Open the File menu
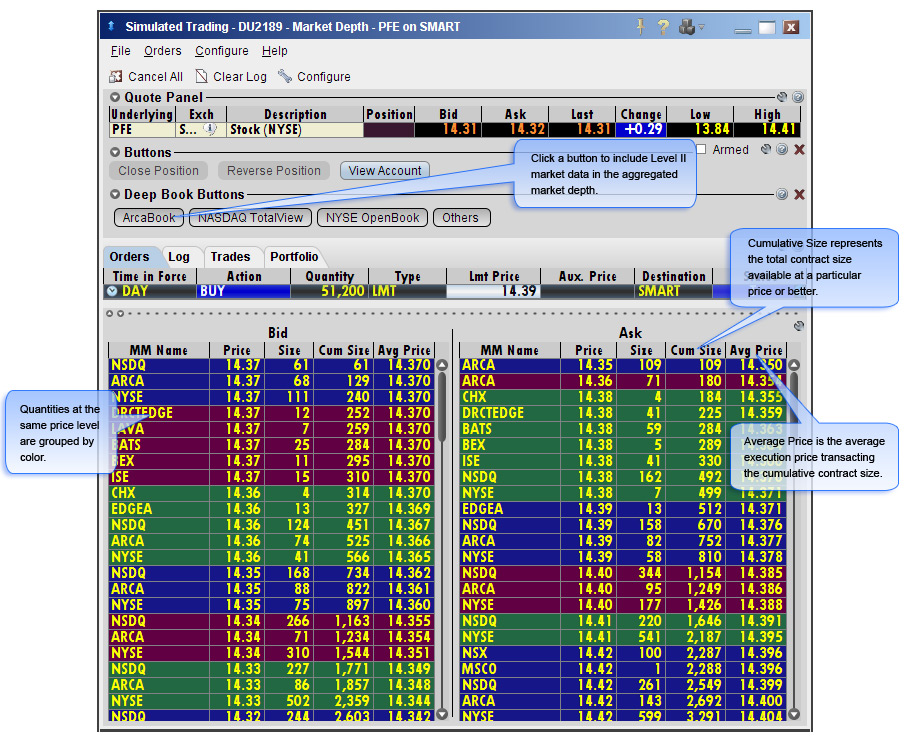This screenshot has height=742, width=910. [x=121, y=51]
